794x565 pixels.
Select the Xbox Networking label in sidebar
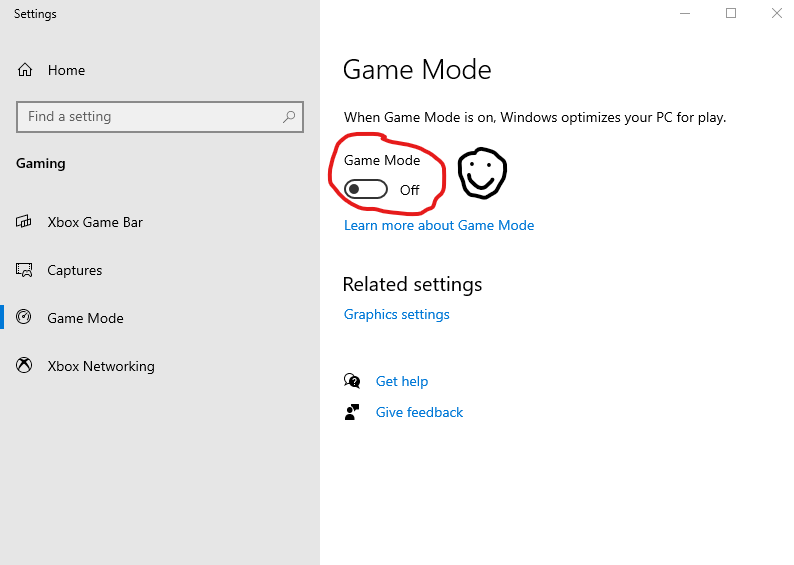(101, 366)
